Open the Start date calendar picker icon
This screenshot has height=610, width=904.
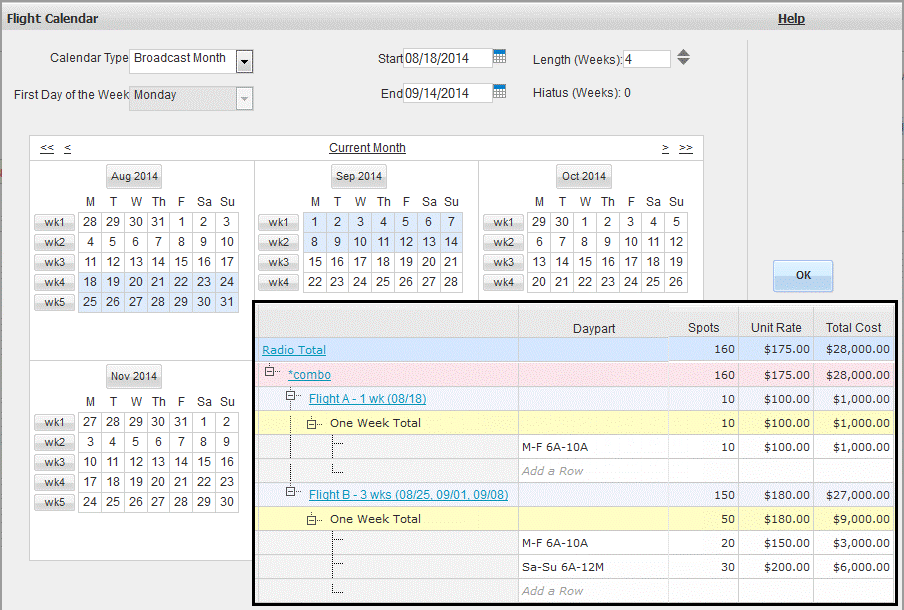[x=500, y=57]
